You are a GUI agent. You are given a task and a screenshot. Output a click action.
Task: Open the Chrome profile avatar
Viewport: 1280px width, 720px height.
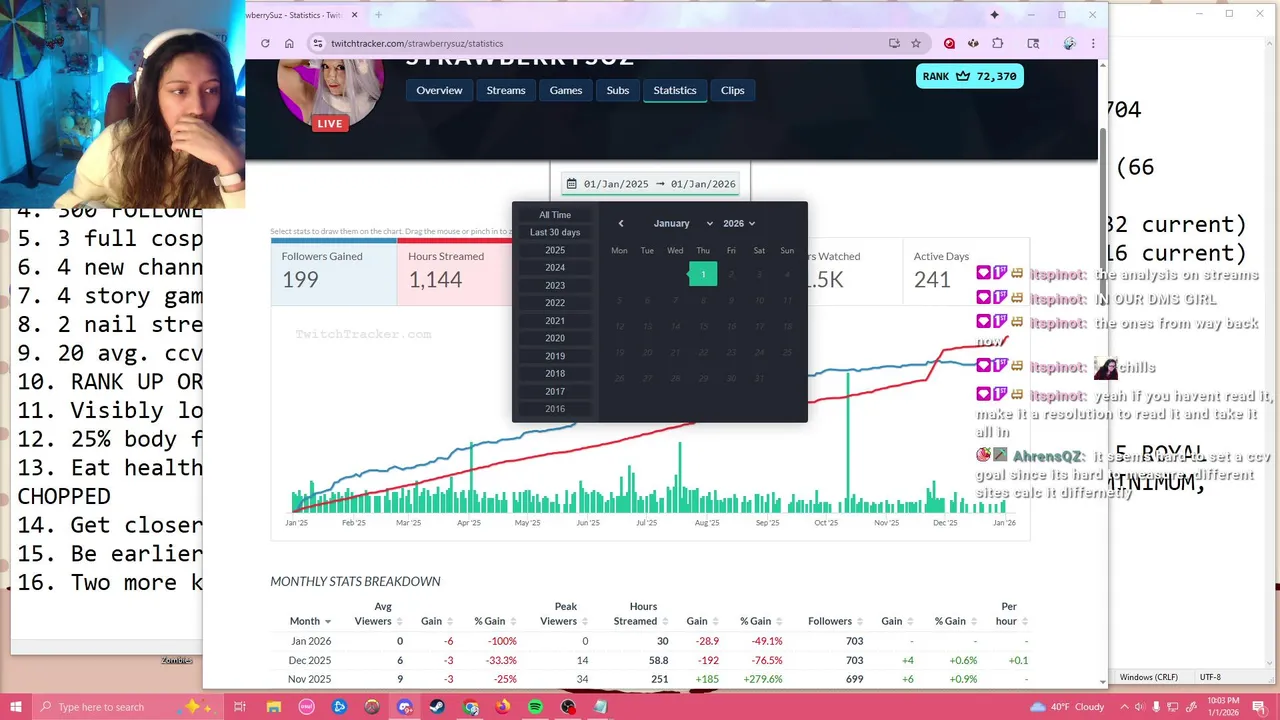tap(1070, 43)
